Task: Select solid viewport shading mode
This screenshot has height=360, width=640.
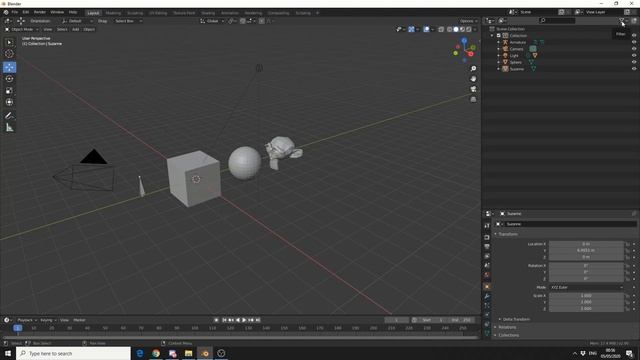Action: click(456, 29)
